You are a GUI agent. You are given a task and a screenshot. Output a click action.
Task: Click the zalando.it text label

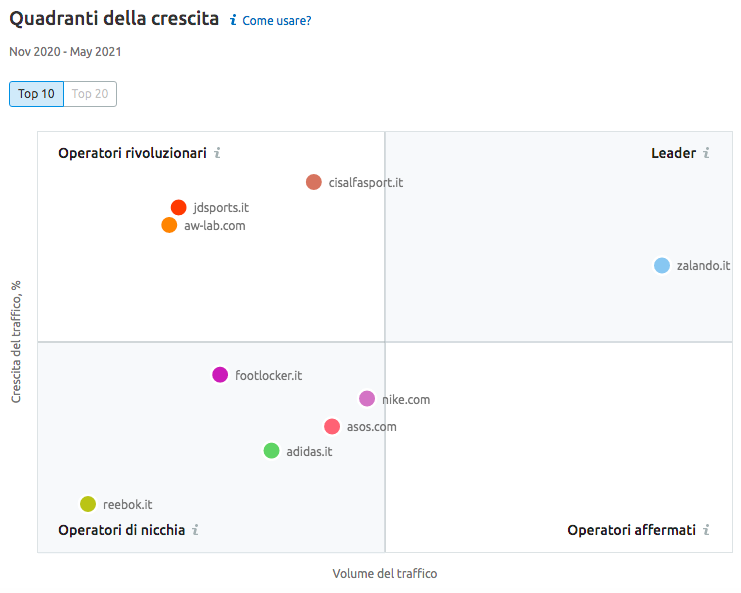703,266
